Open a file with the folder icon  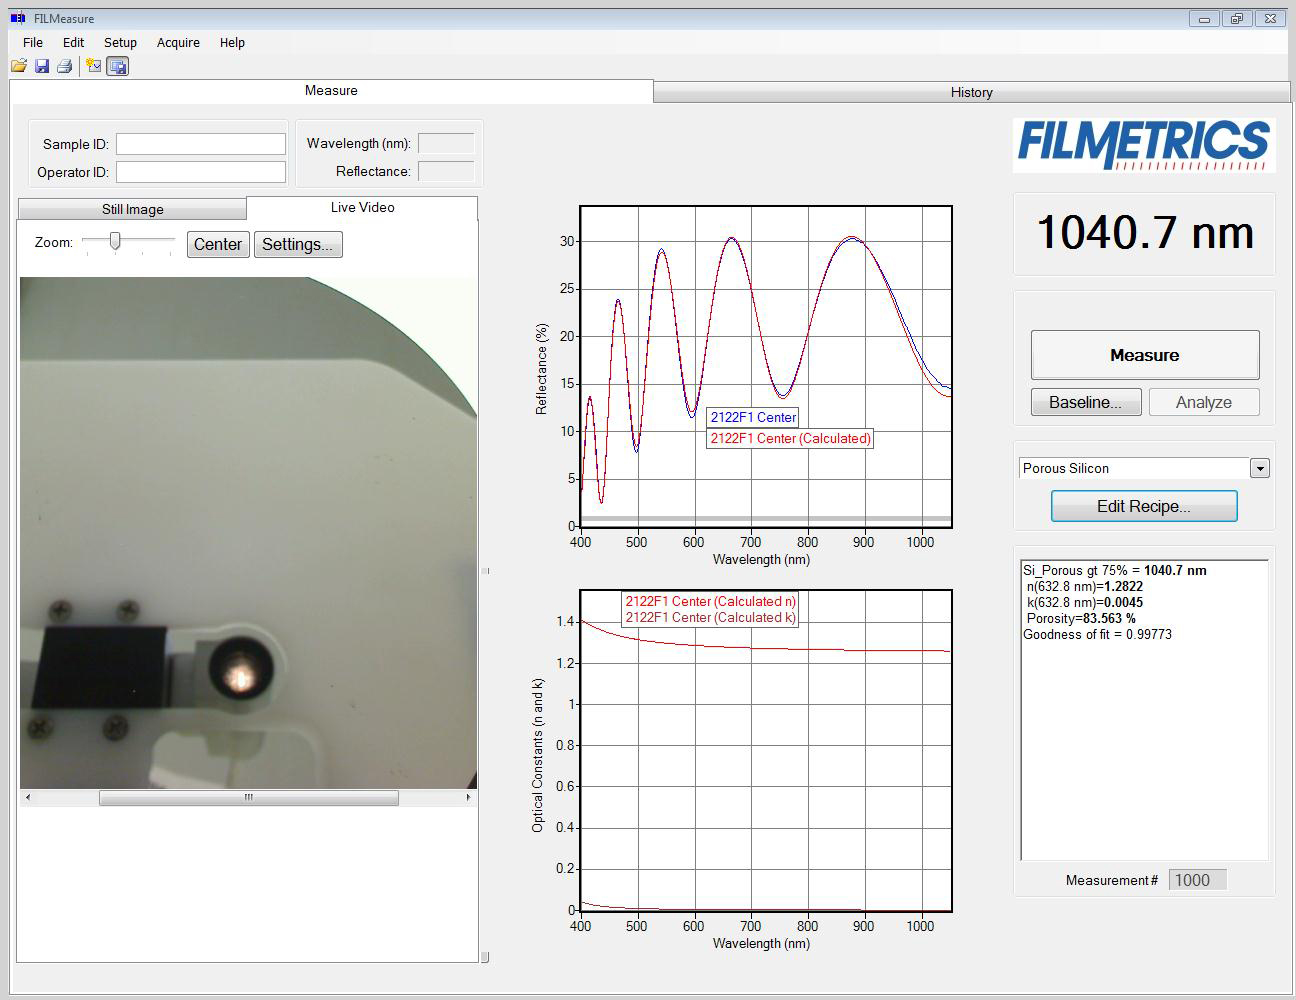(19, 66)
